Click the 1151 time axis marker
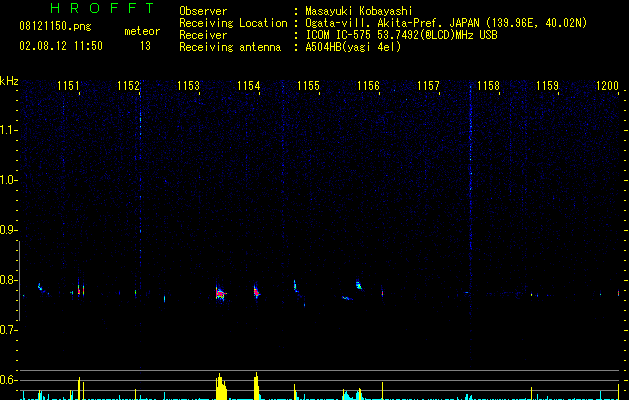This screenshot has width=629, height=400. pyautogui.click(x=68, y=86)
